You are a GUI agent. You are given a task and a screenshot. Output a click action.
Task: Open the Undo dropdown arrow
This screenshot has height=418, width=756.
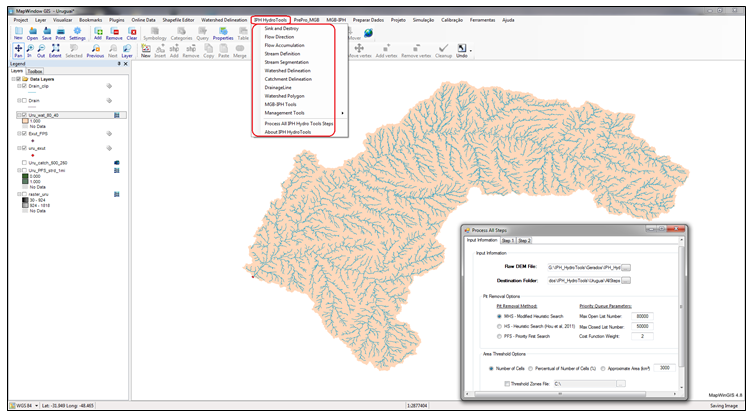point(471,51)
